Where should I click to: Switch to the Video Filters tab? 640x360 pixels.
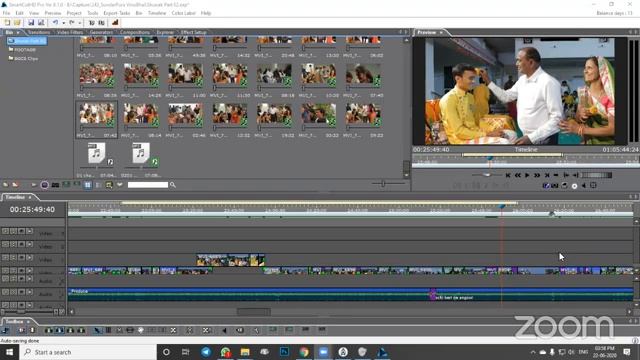coord(70,32)
